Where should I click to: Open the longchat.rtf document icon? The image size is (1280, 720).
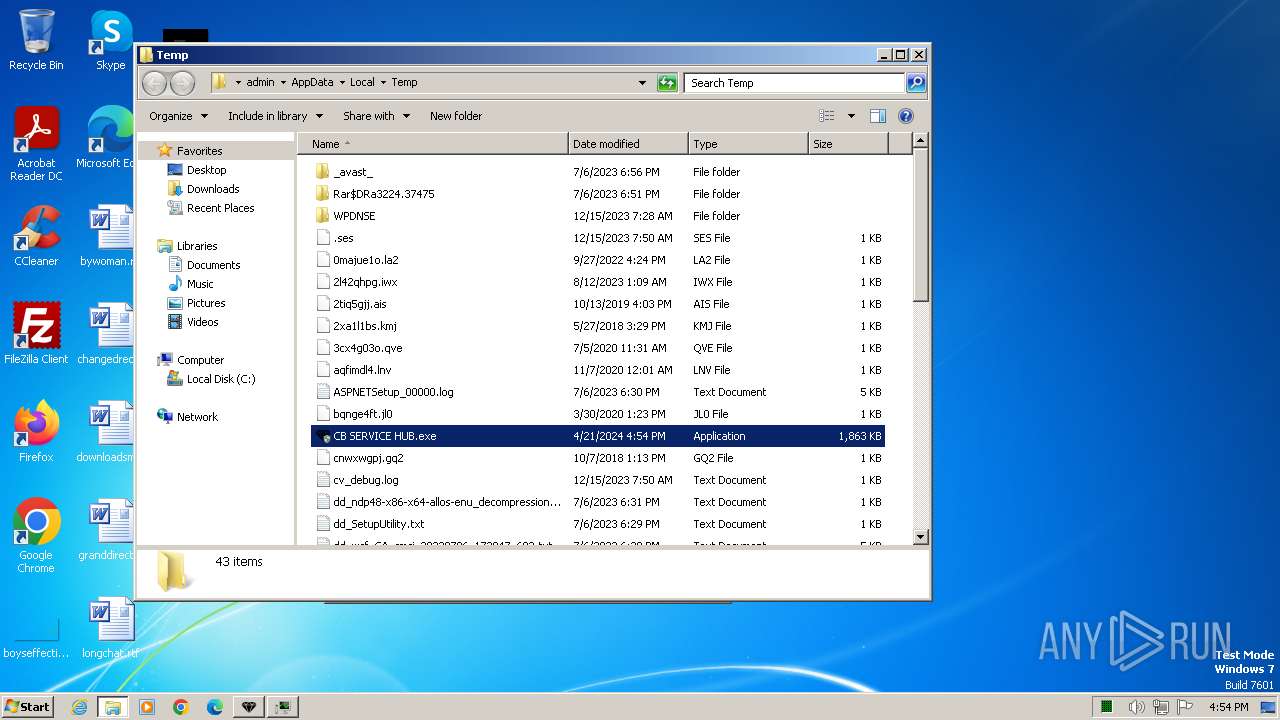coord(110,628)
